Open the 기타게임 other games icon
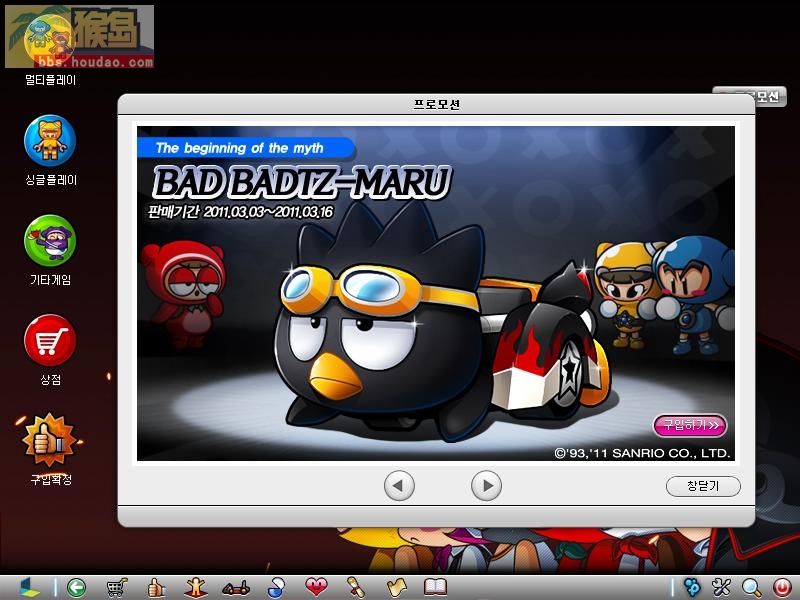800x600 pixels. (50, 241)
